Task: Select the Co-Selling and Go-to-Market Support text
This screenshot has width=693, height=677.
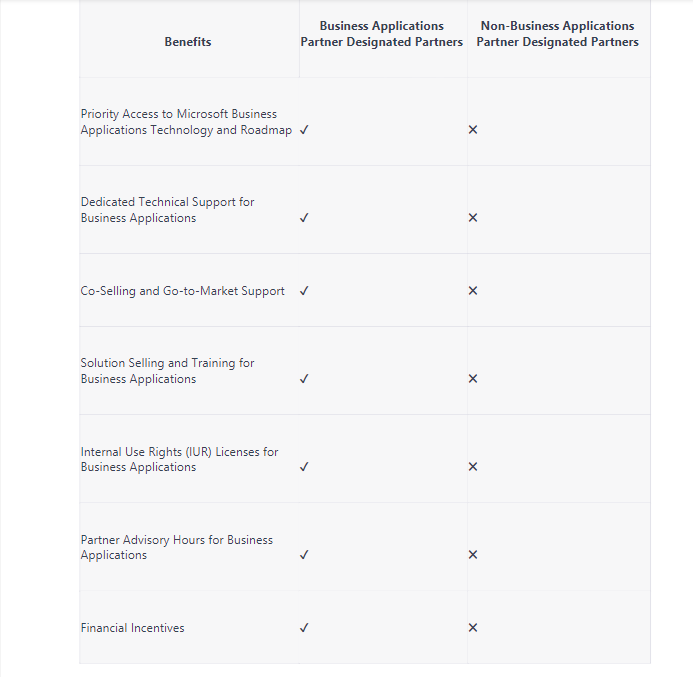Action: pos(183,291)
